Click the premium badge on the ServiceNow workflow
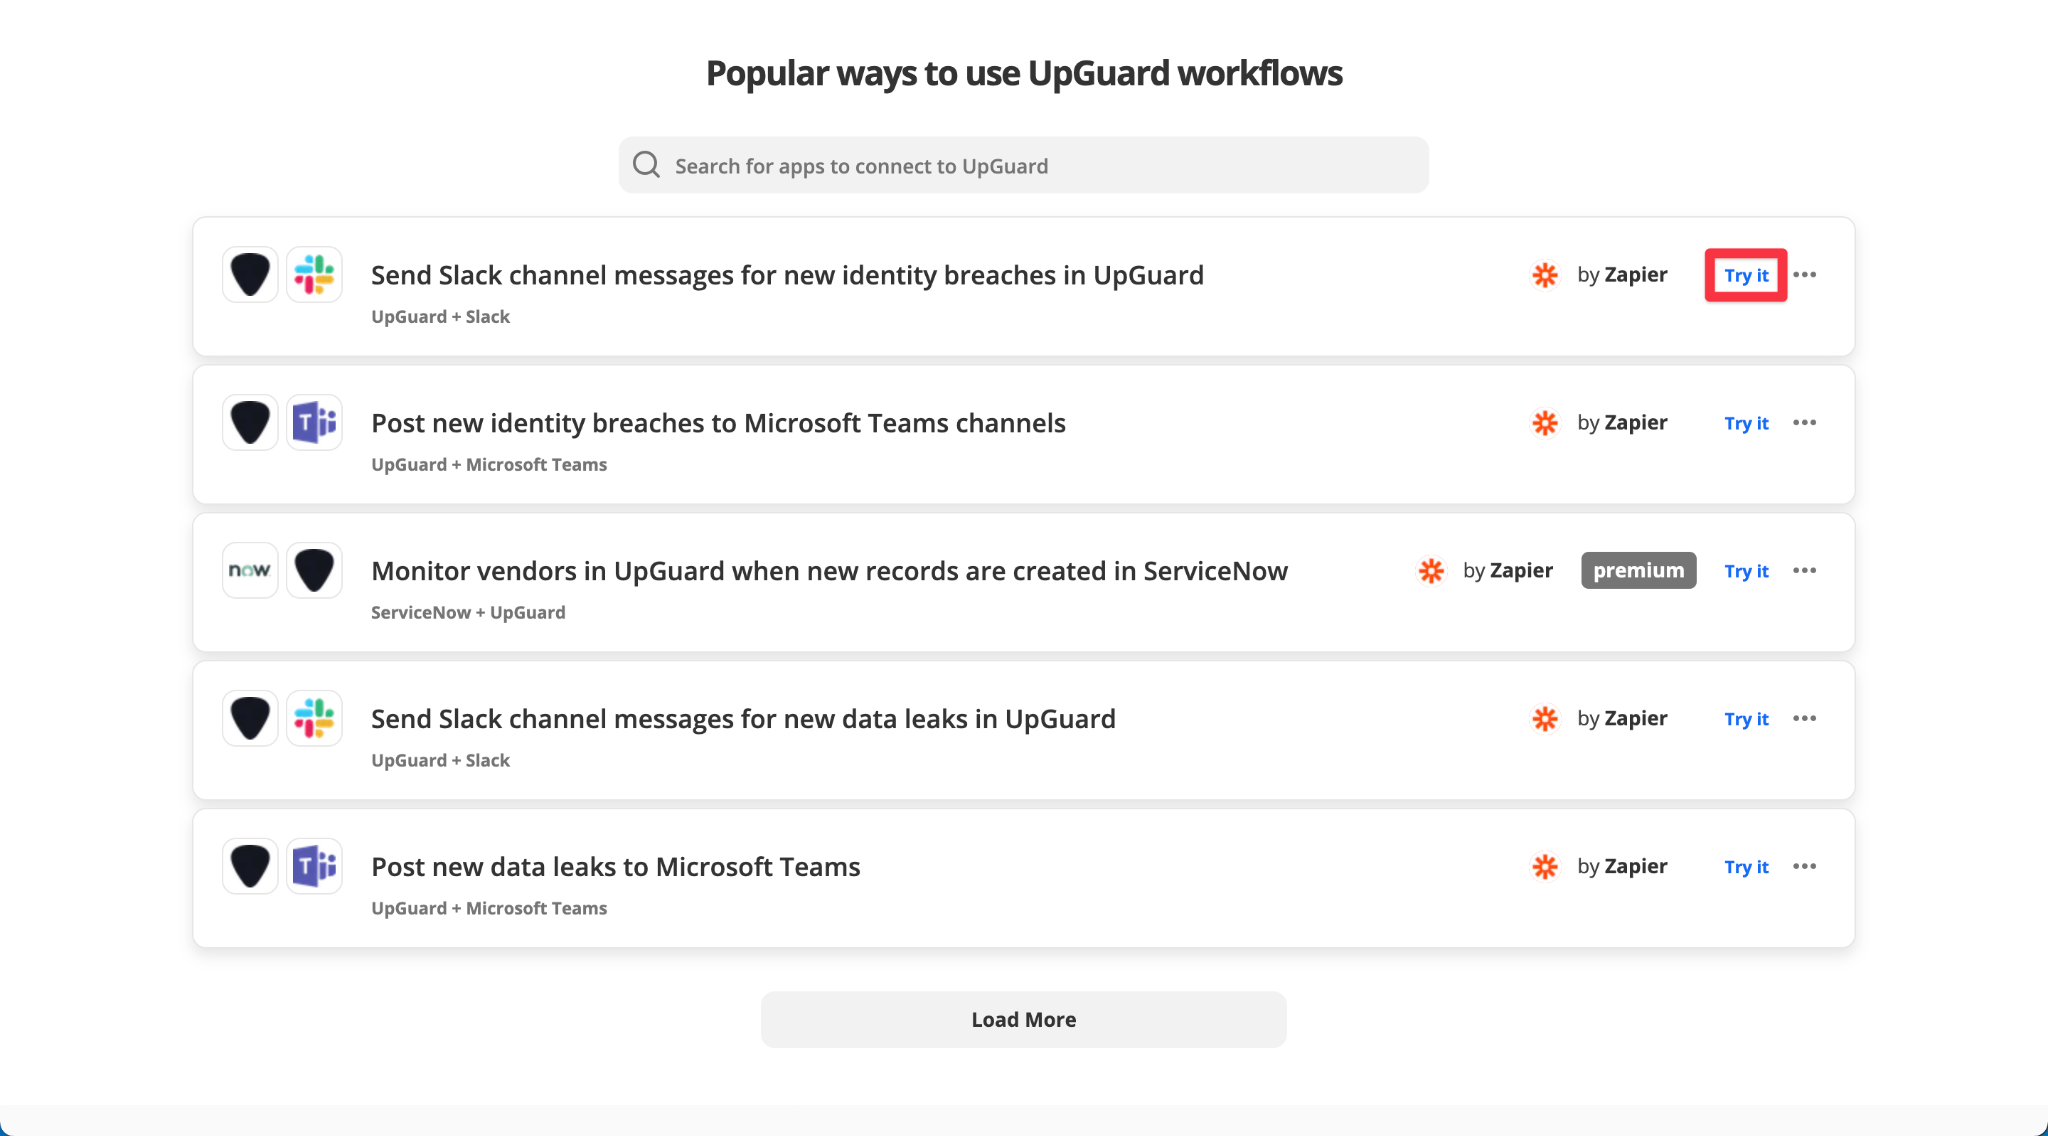 [x=1638, y=570]
